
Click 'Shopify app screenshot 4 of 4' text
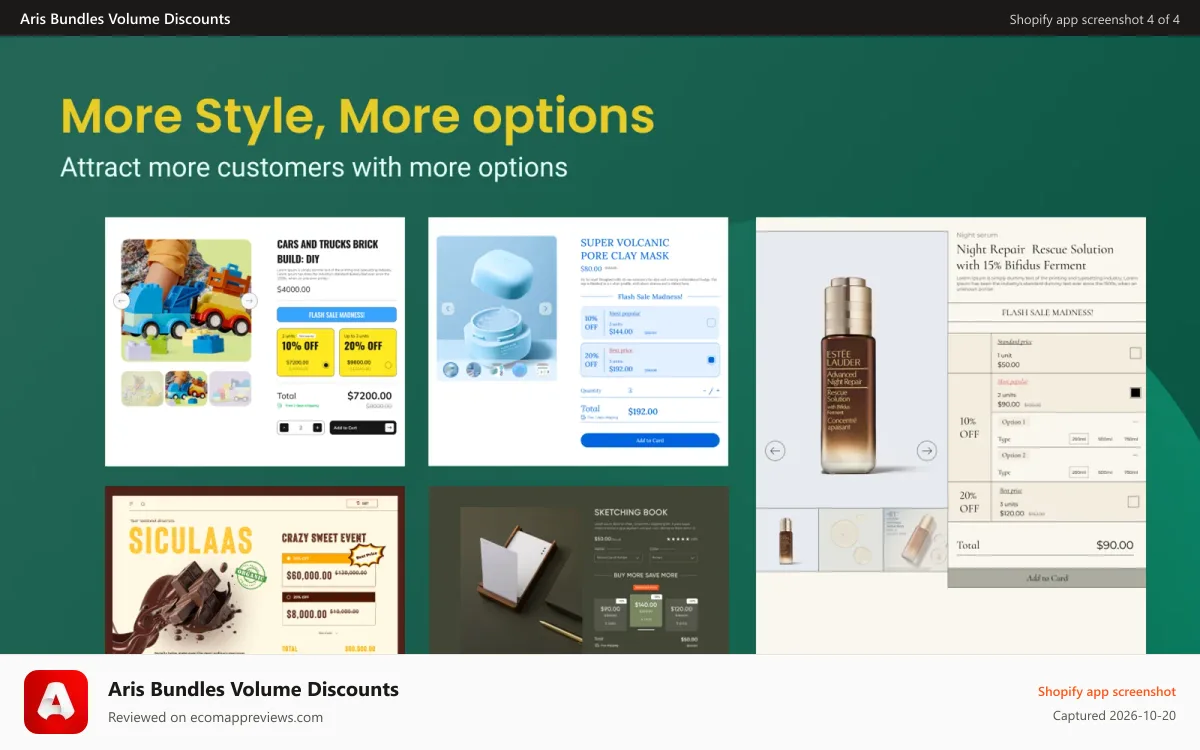(1094, 19)
